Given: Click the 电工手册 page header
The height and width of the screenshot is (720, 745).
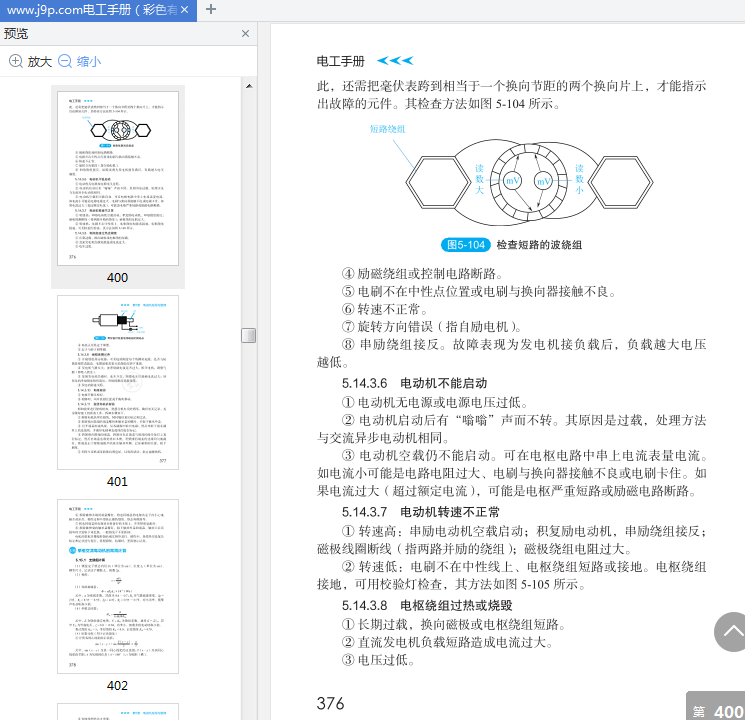Looking at the screenshot, I should [x=341, y=61].
